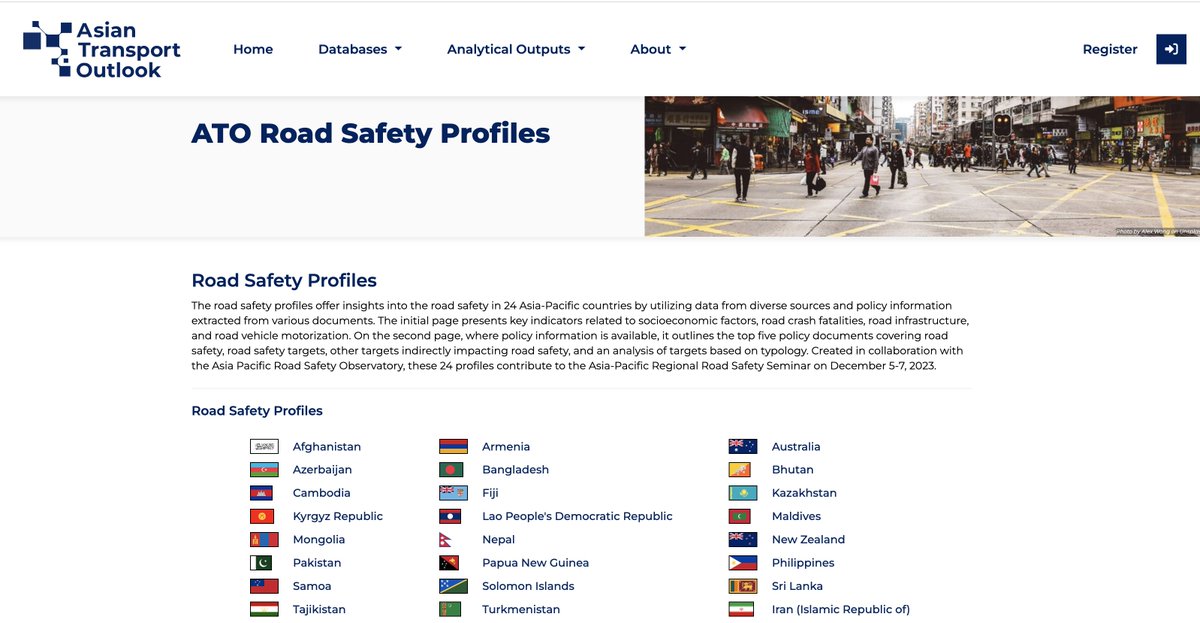Click the Solomon Islands flag icon
This screenshot has height=623, width=1200.
(453, 586)
